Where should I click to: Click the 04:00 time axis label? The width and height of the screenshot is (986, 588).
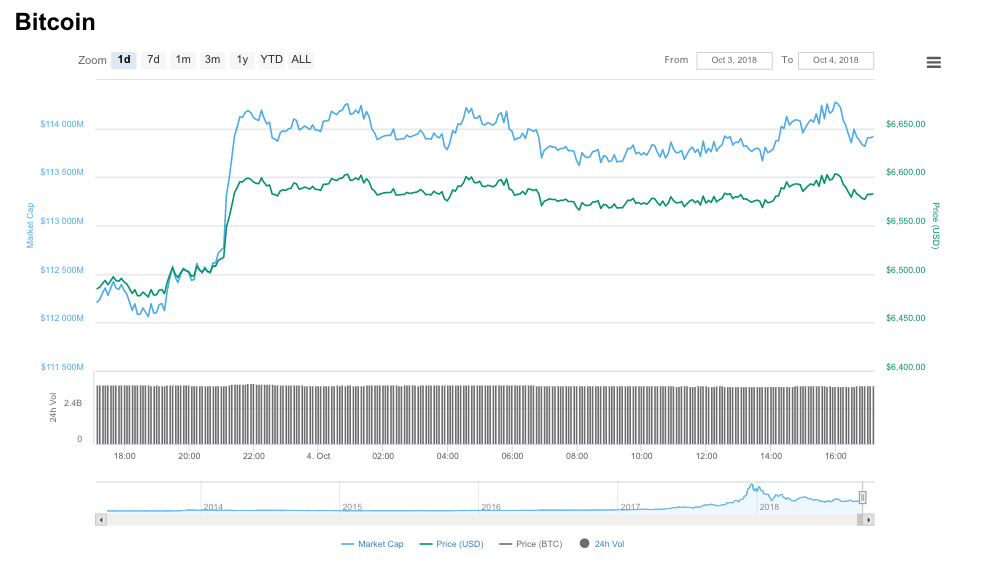[448, 456]
